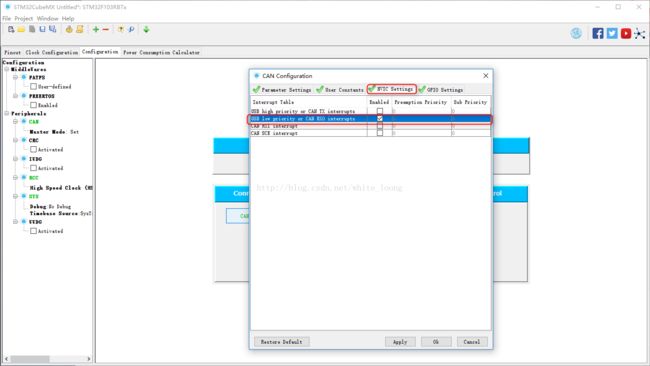Open the Twitter icon
This screenshot has width=650, height=366.
612,33
